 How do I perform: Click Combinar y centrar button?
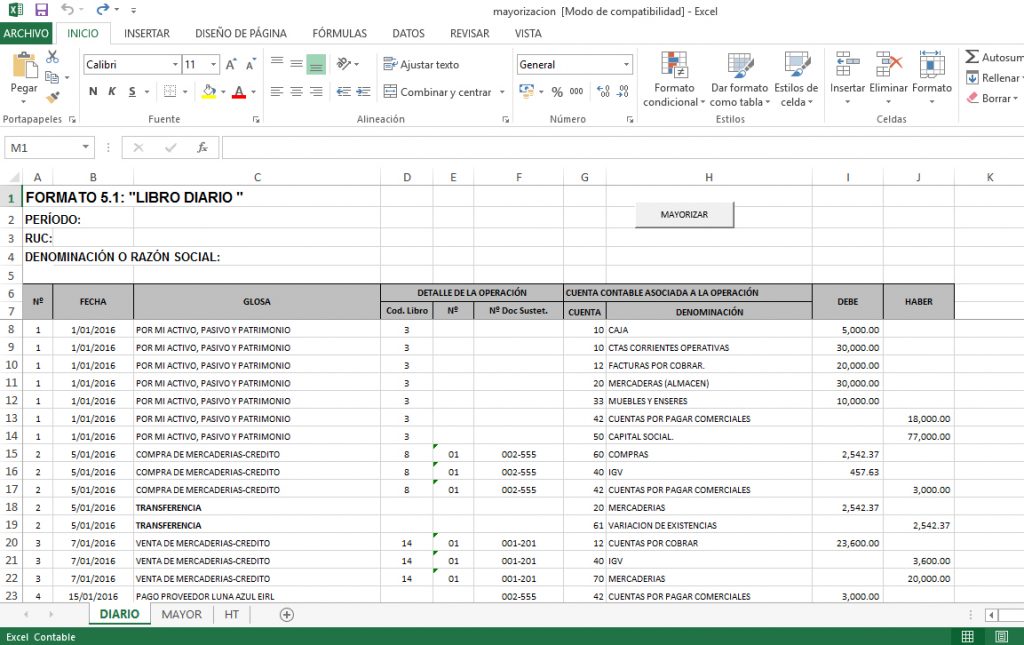(438, 92)
